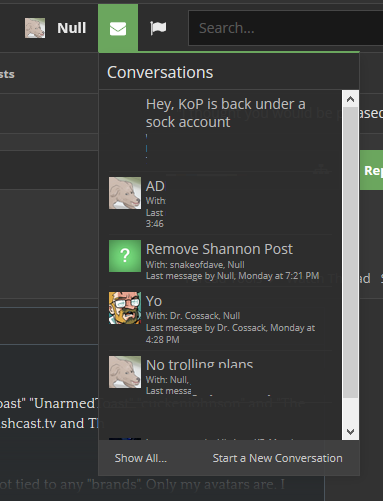This screenshot has height=501, width=383.
Task: Open the Null username menu
Action: tap(72, 28)
